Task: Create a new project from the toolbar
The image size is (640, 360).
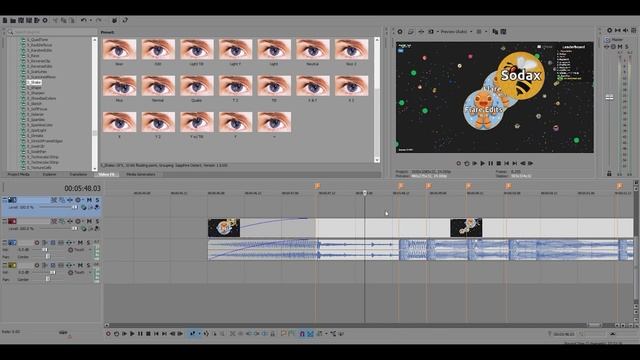Action: 5,20
